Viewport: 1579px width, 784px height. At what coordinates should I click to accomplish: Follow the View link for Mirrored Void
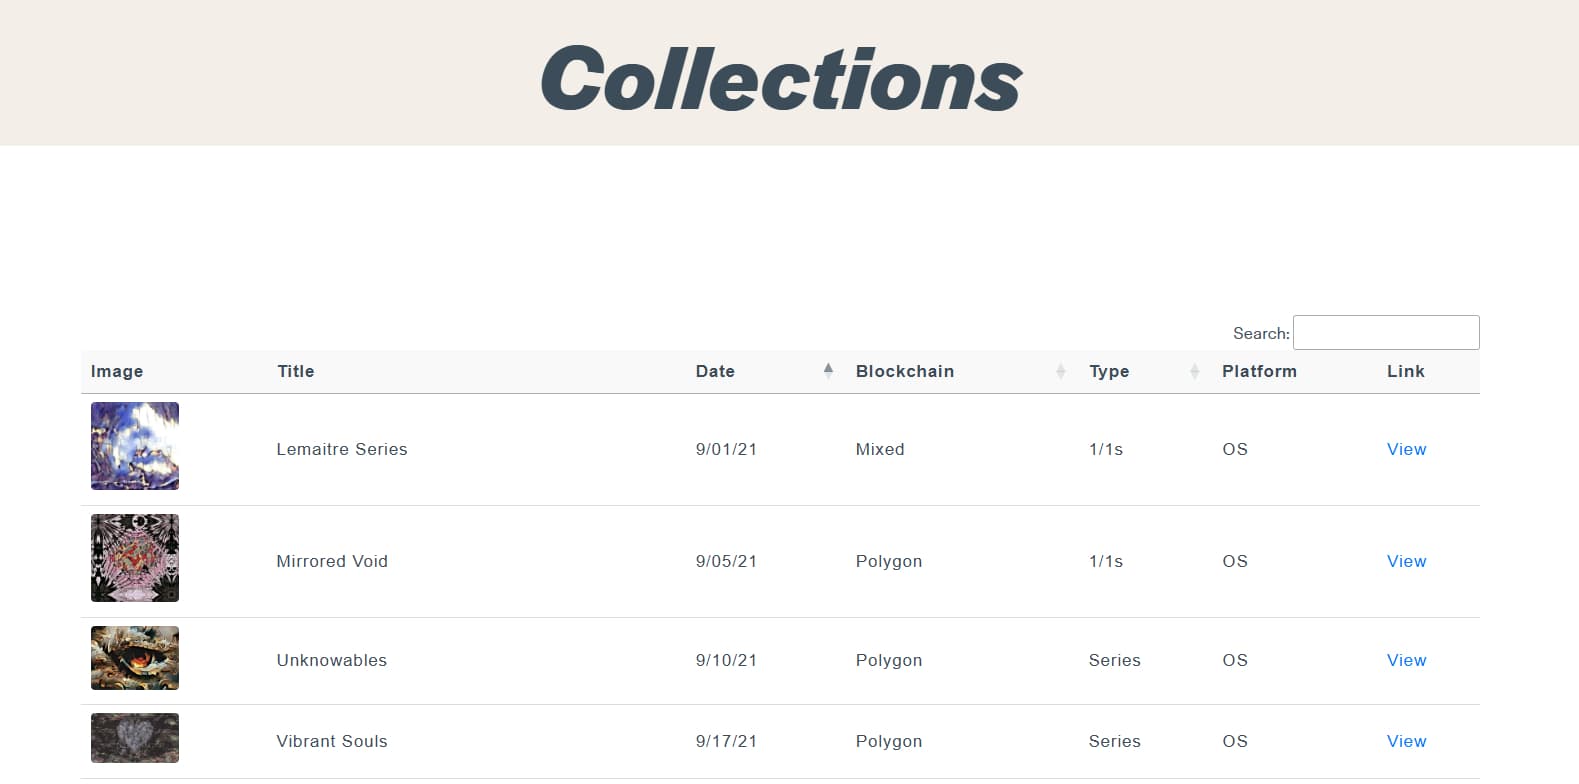[1406, 561]
